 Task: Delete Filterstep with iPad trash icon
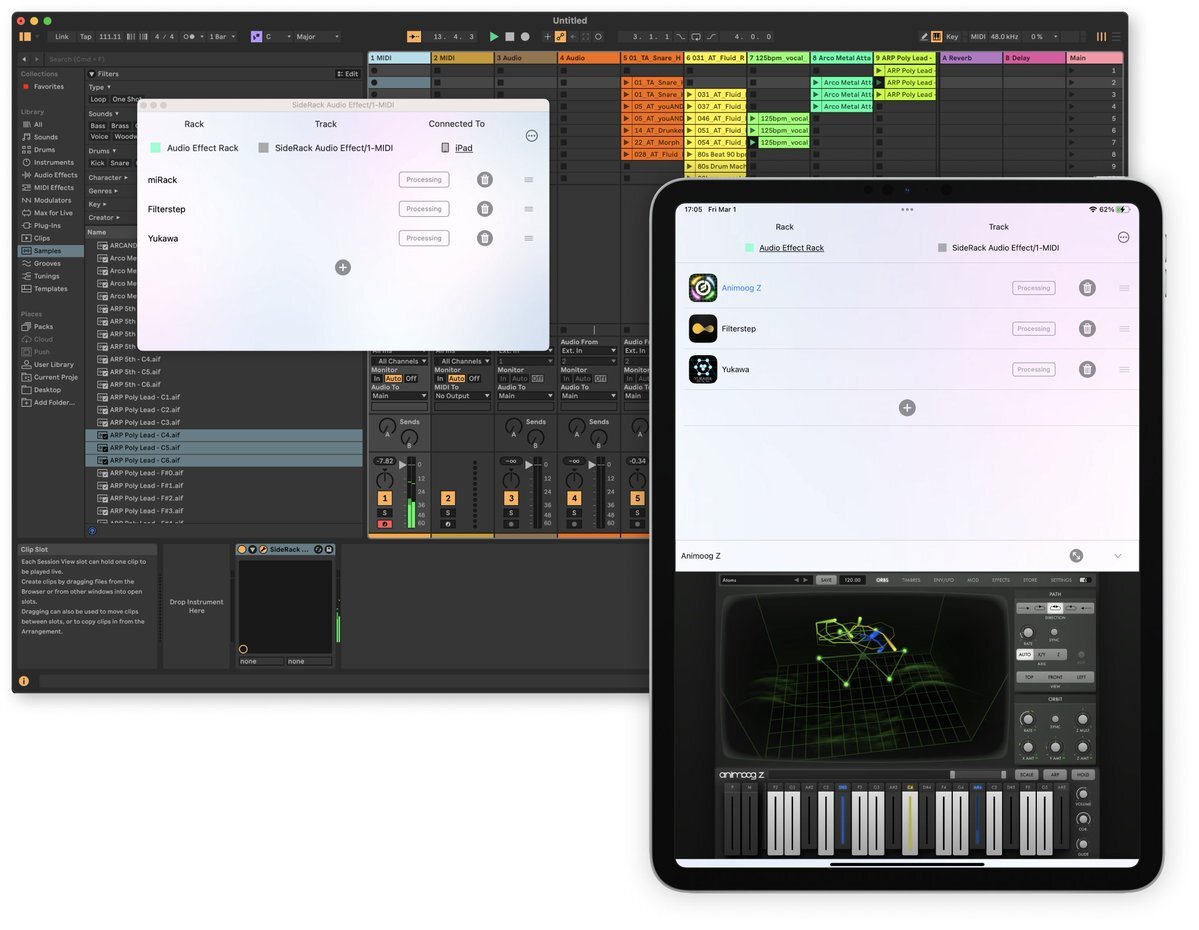(x=1087, y=328)
